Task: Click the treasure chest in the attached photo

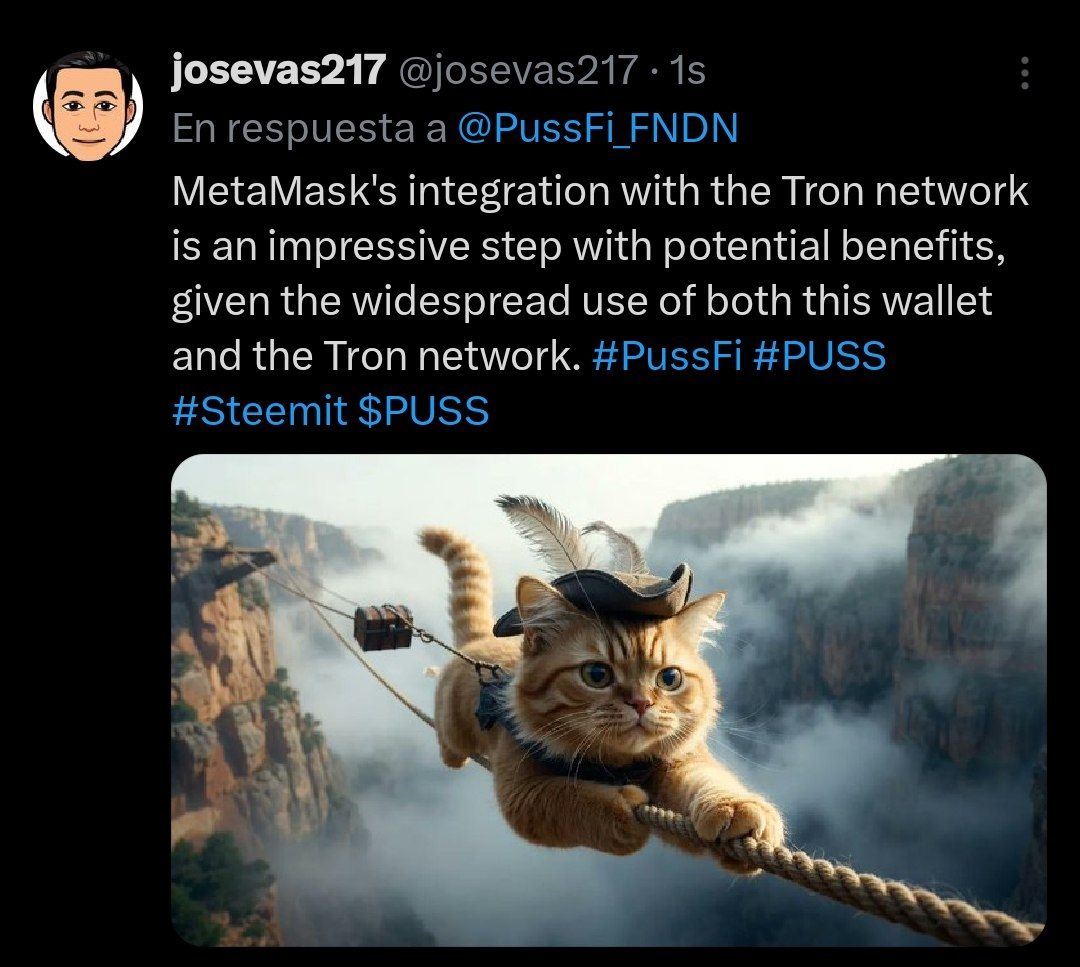Action: (x=384, y=627)
